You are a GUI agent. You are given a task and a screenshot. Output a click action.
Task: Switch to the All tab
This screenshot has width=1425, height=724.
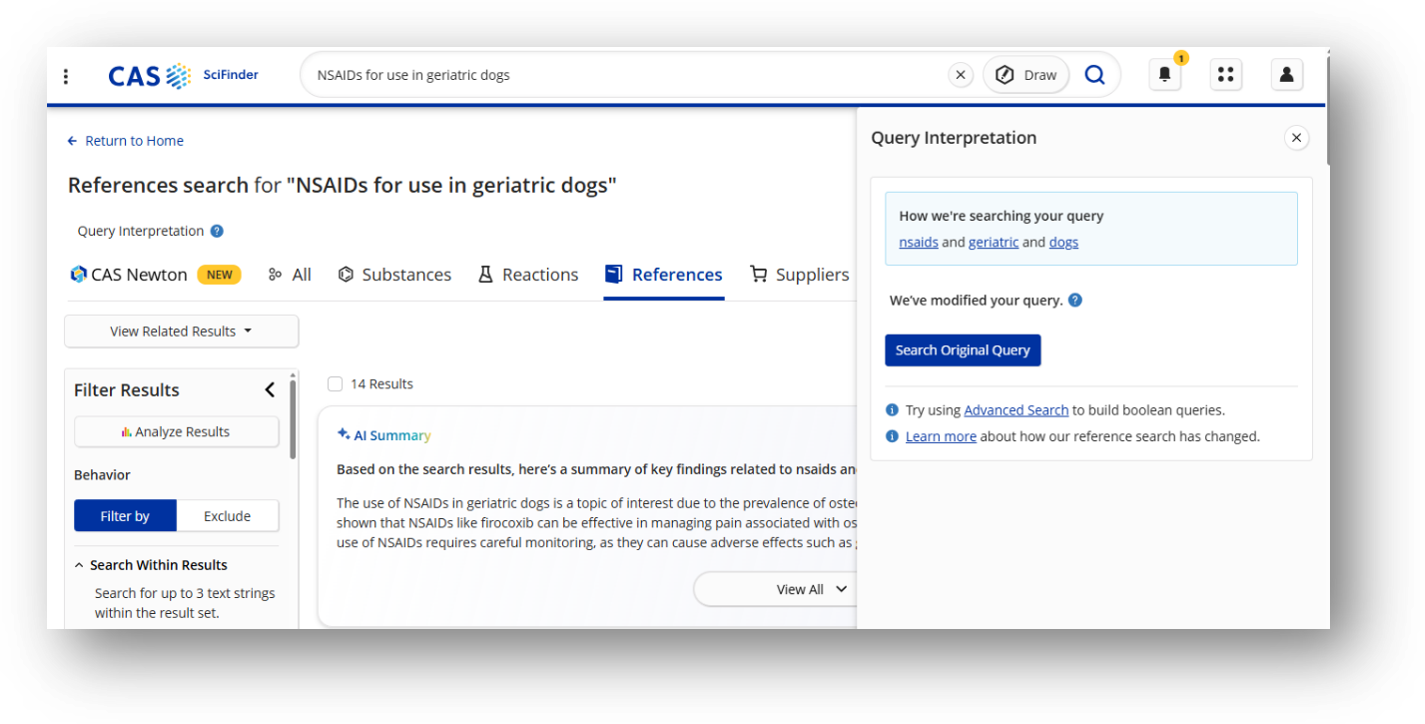[290, 274]
